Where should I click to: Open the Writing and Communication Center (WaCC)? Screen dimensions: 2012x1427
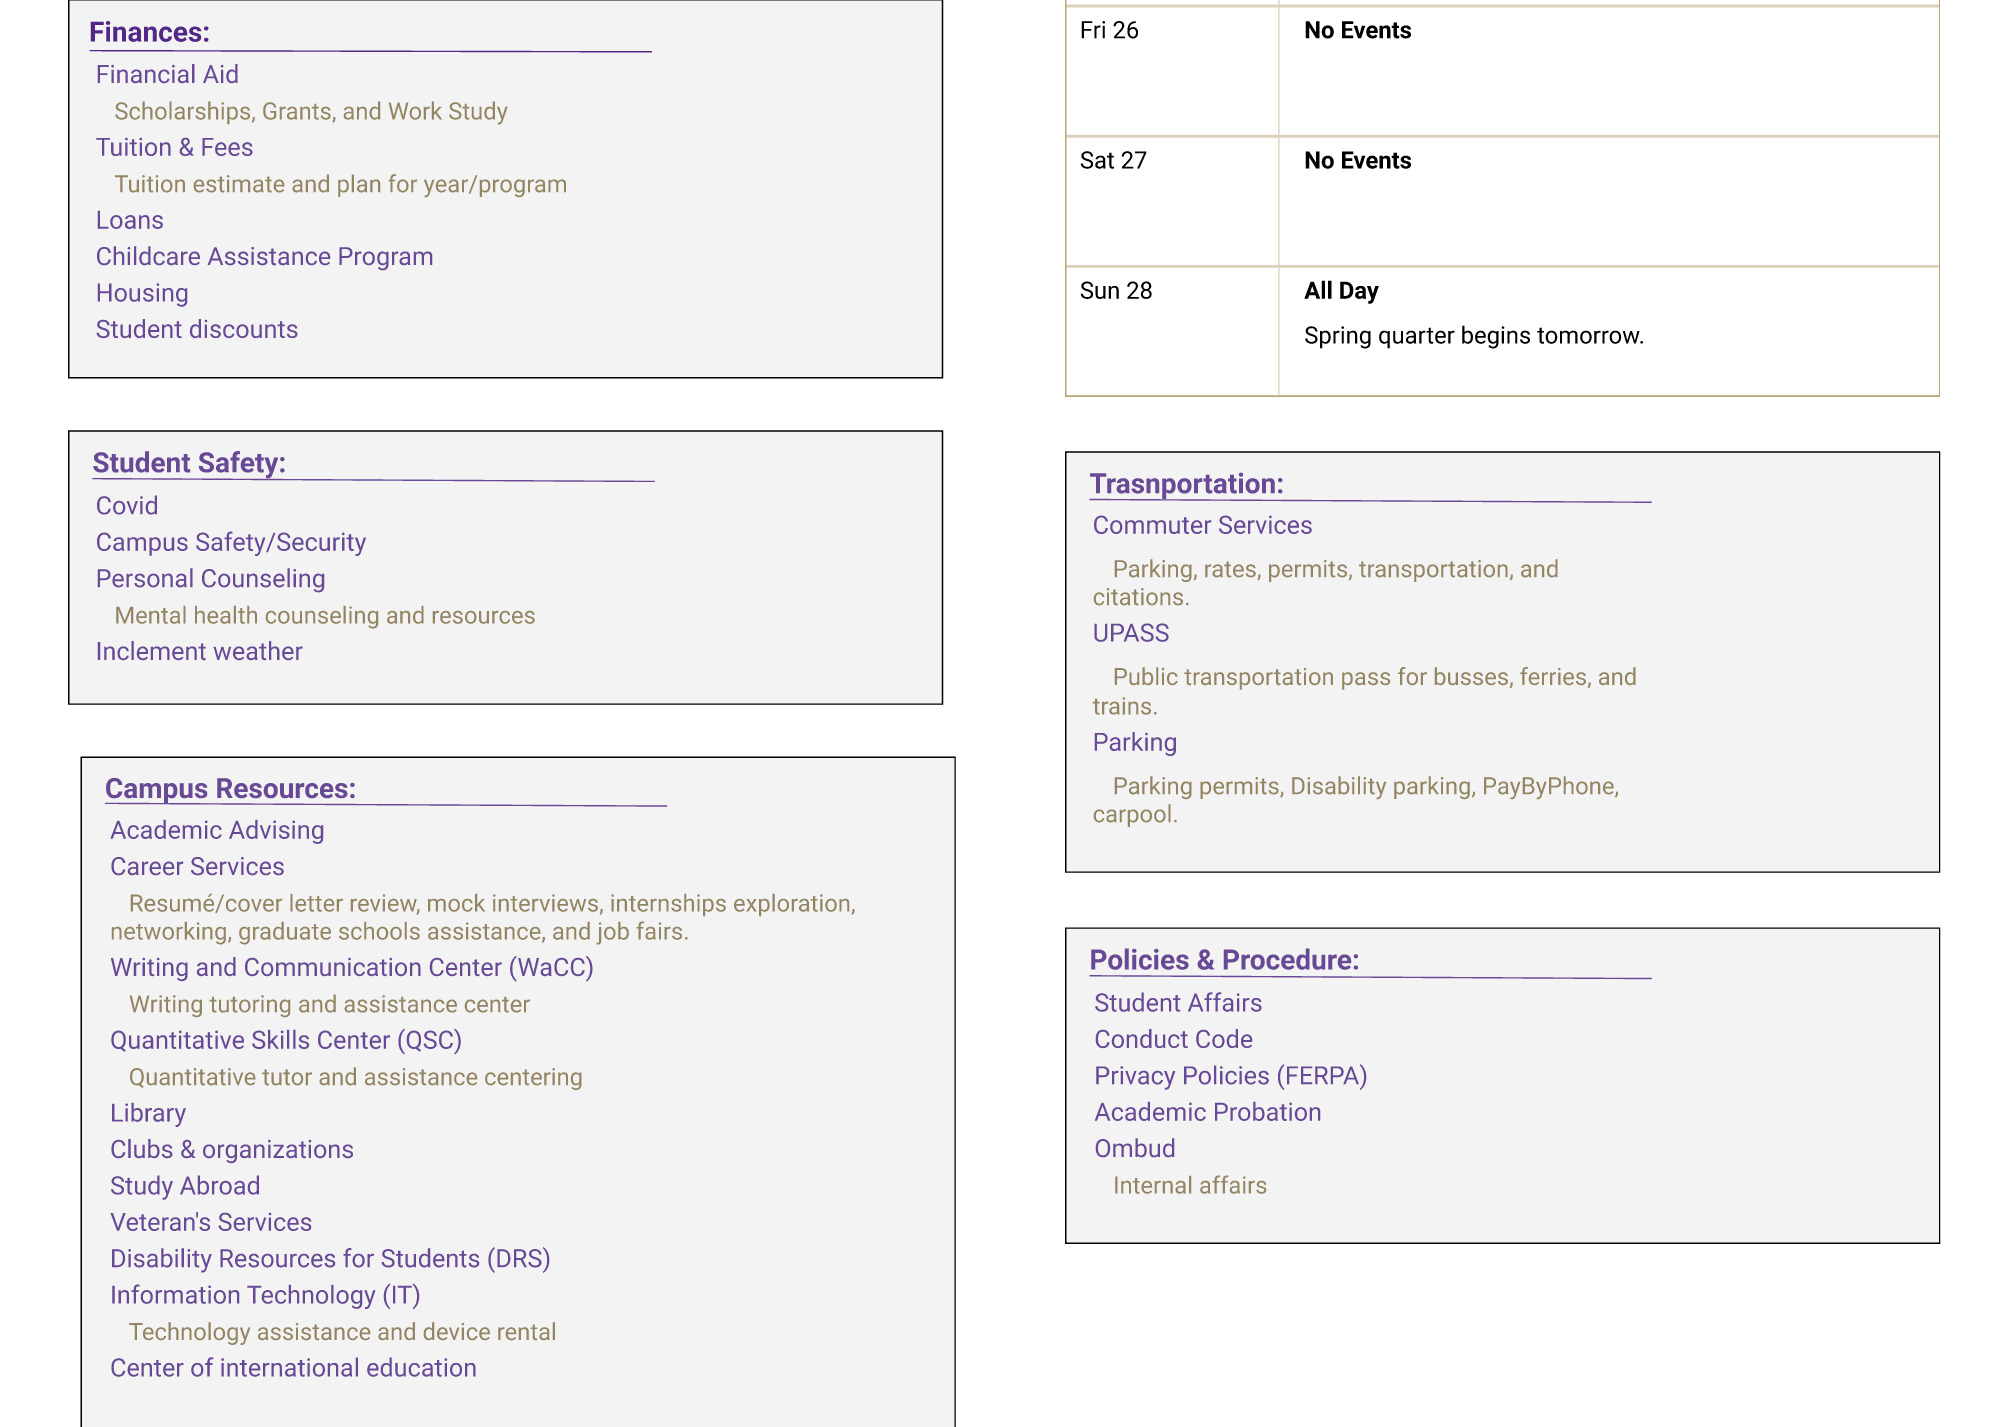(x=351, y=967)
